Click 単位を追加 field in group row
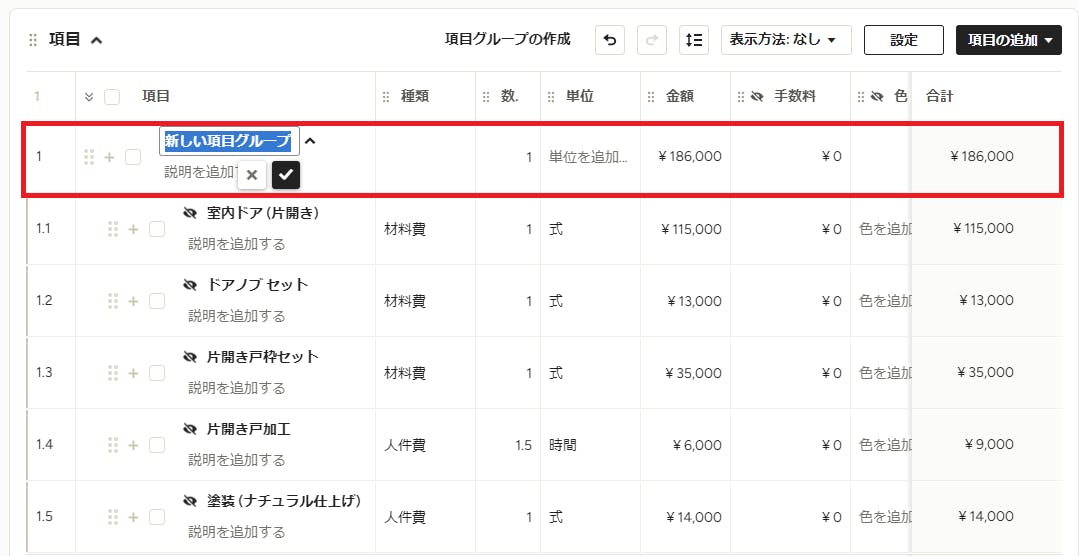The height and width of the screenshot is (556, 1079). (588, 157)
